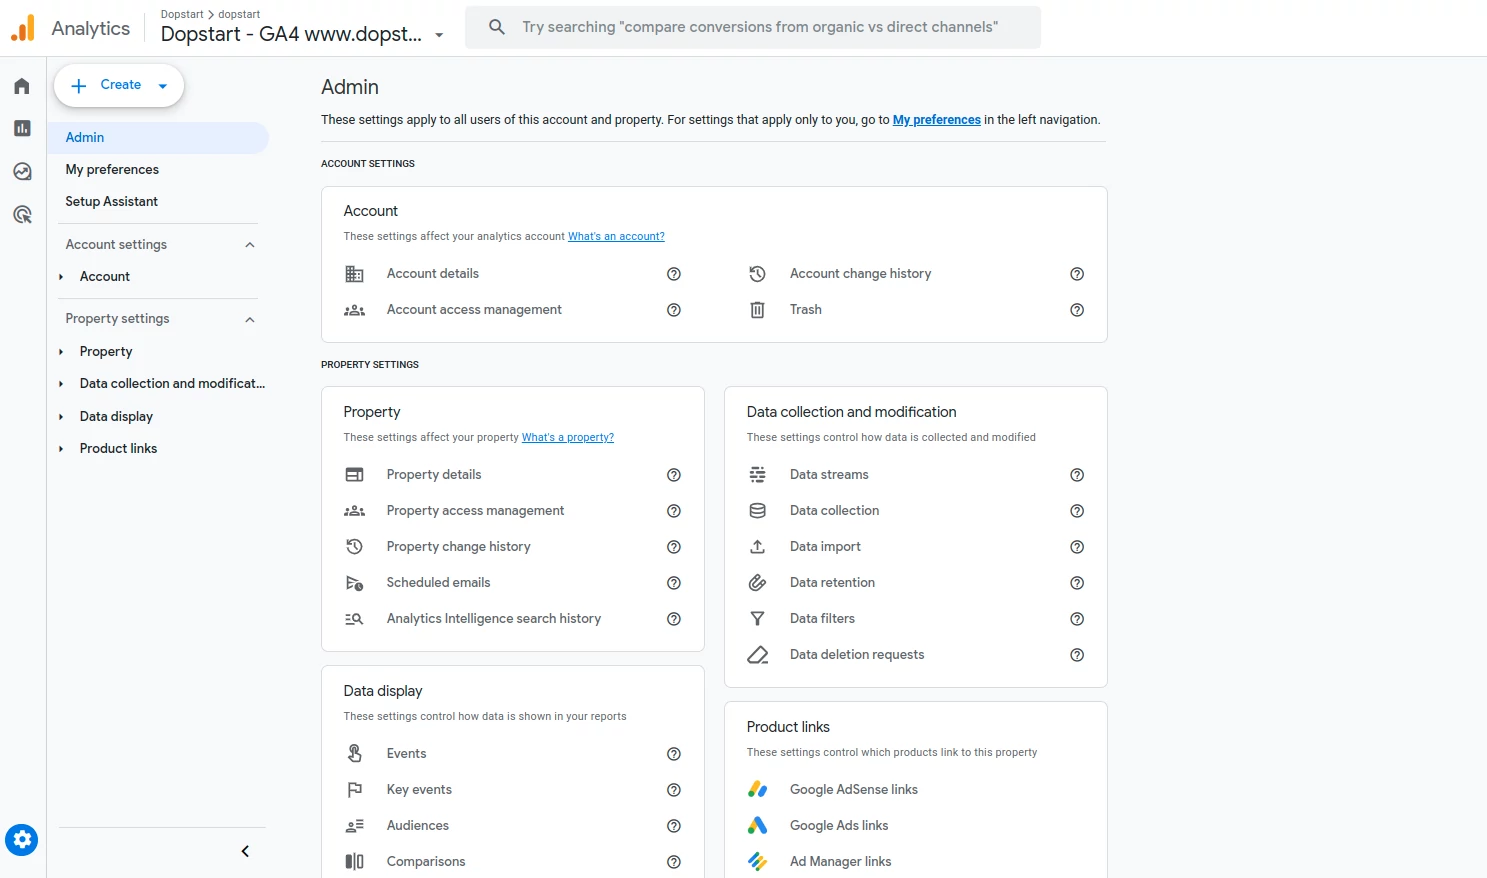Viewport: 1487px width, 878px height.
Task: Click the Key events flag icon
Action: [x=354, y=790]
